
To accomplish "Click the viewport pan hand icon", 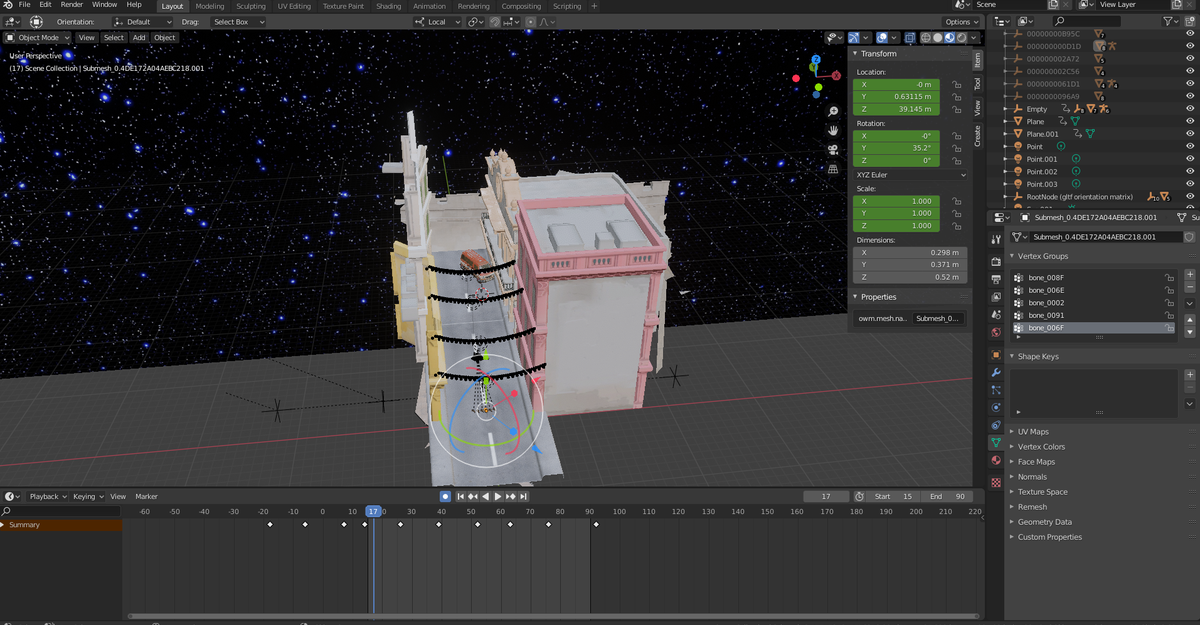I will (833, 130).
